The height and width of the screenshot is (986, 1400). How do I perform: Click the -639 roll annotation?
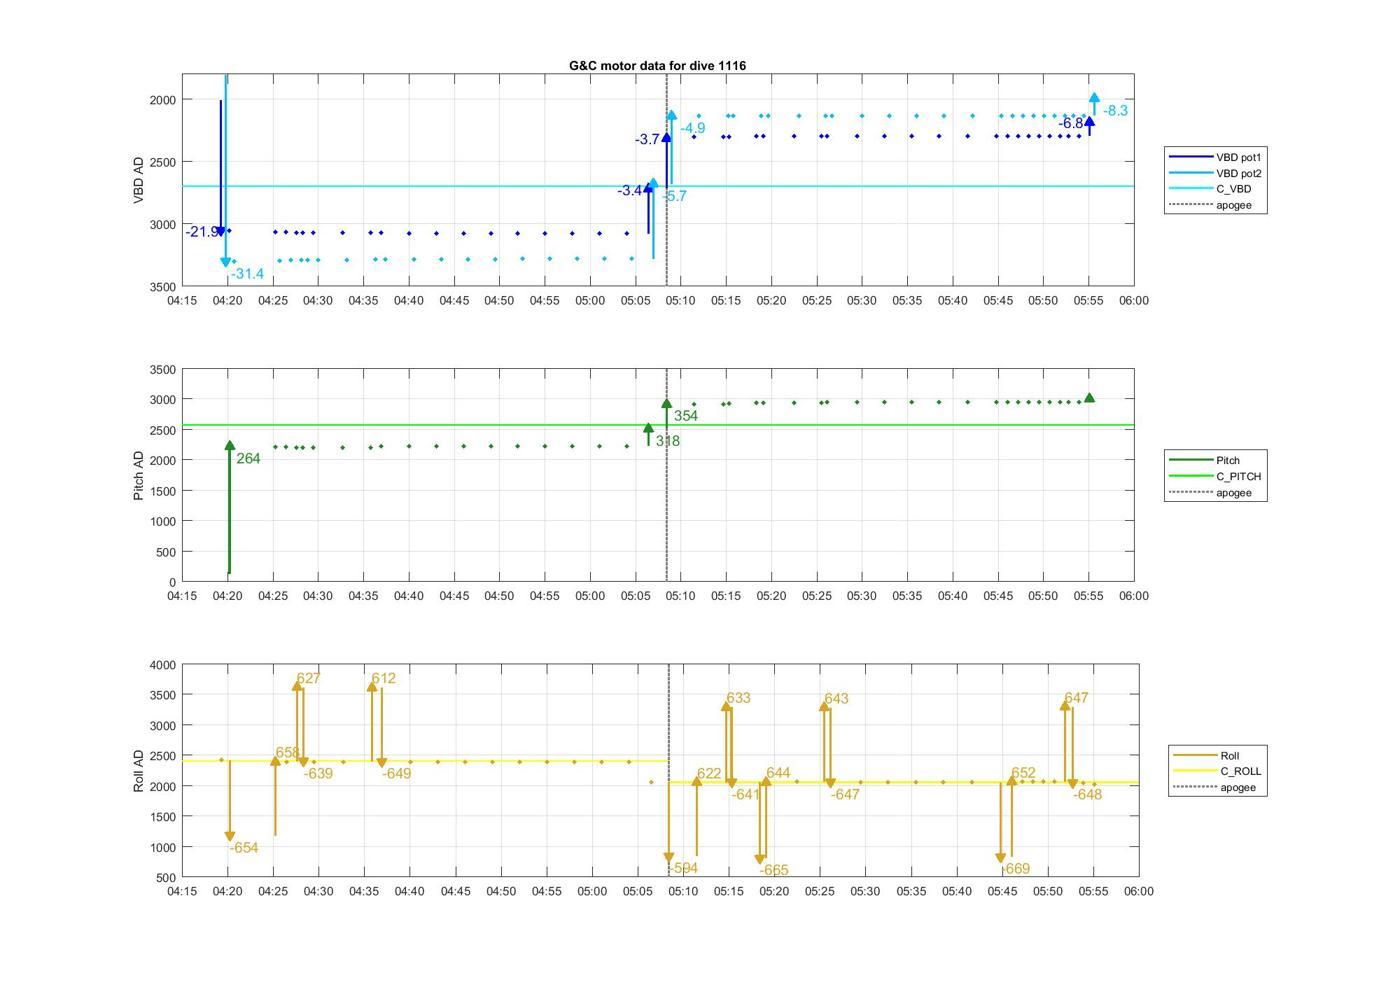pyautogui.click(x=318, y=774)
